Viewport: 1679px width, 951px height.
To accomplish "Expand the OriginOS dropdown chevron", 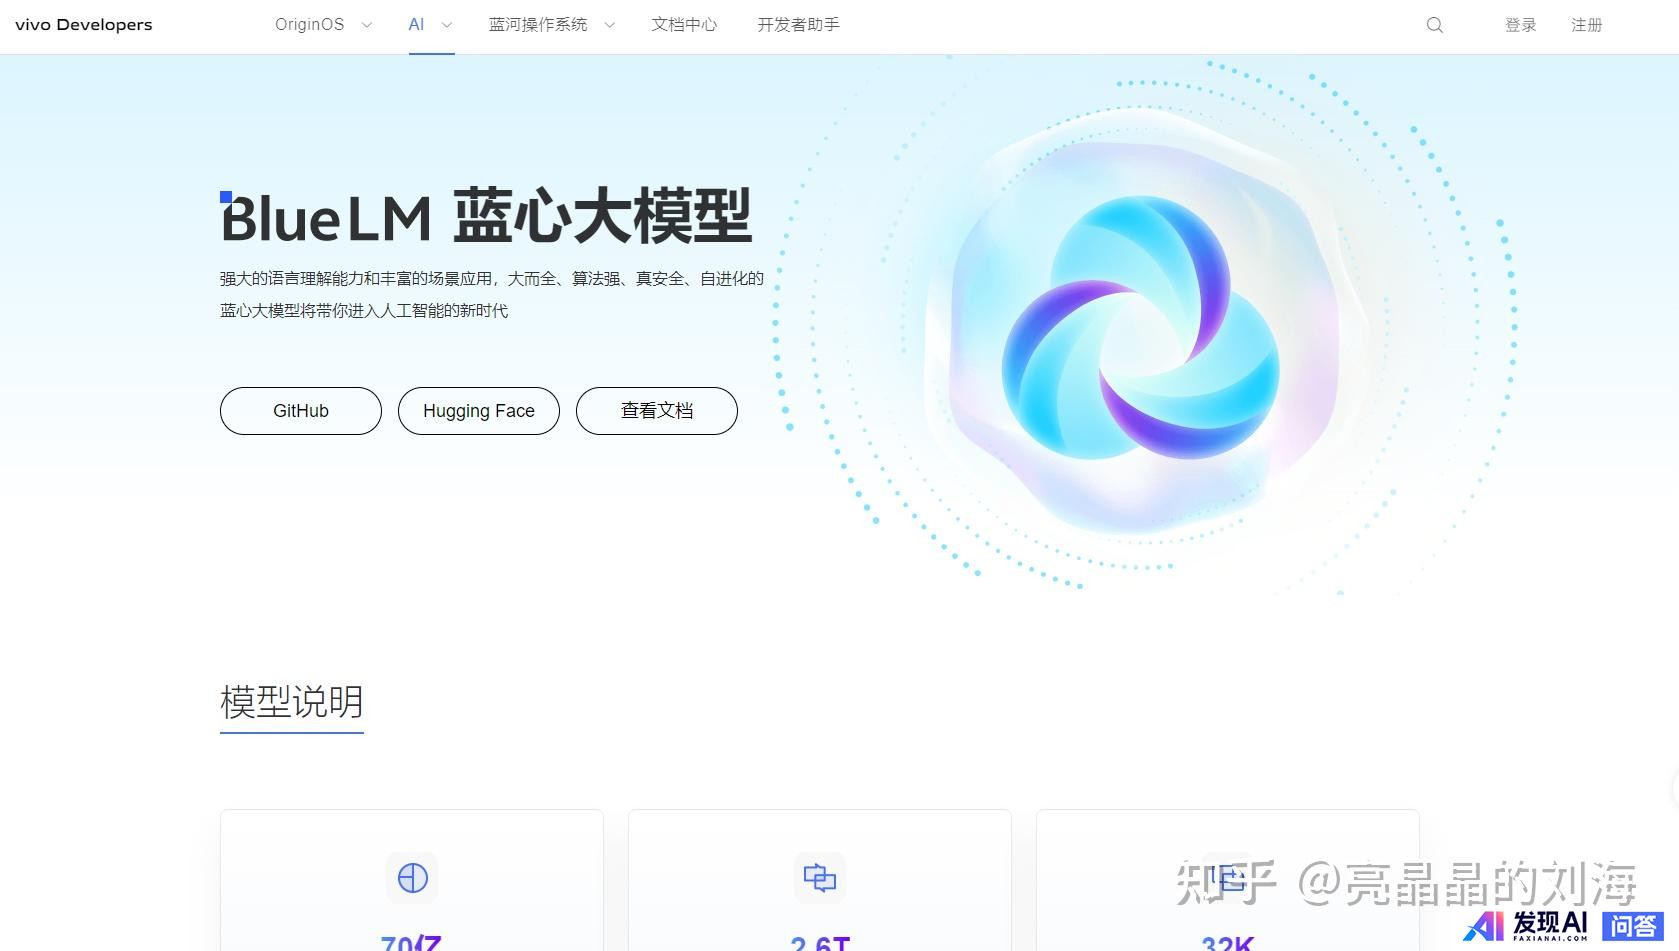I will pyautogui.click(x=366, y=25).
